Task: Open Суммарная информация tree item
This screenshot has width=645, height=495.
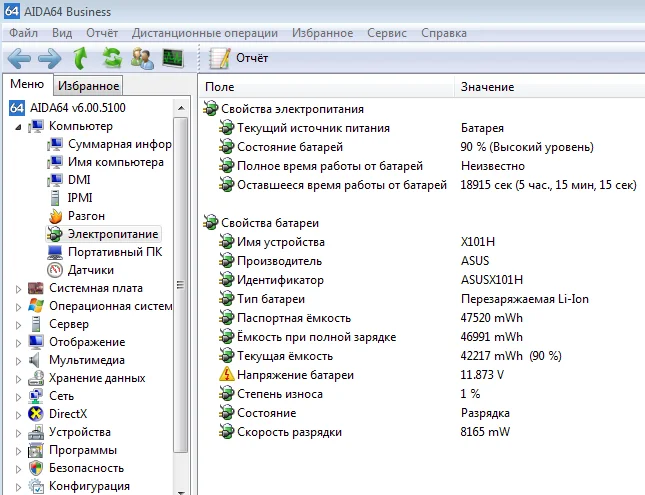Action: point(120,144)
